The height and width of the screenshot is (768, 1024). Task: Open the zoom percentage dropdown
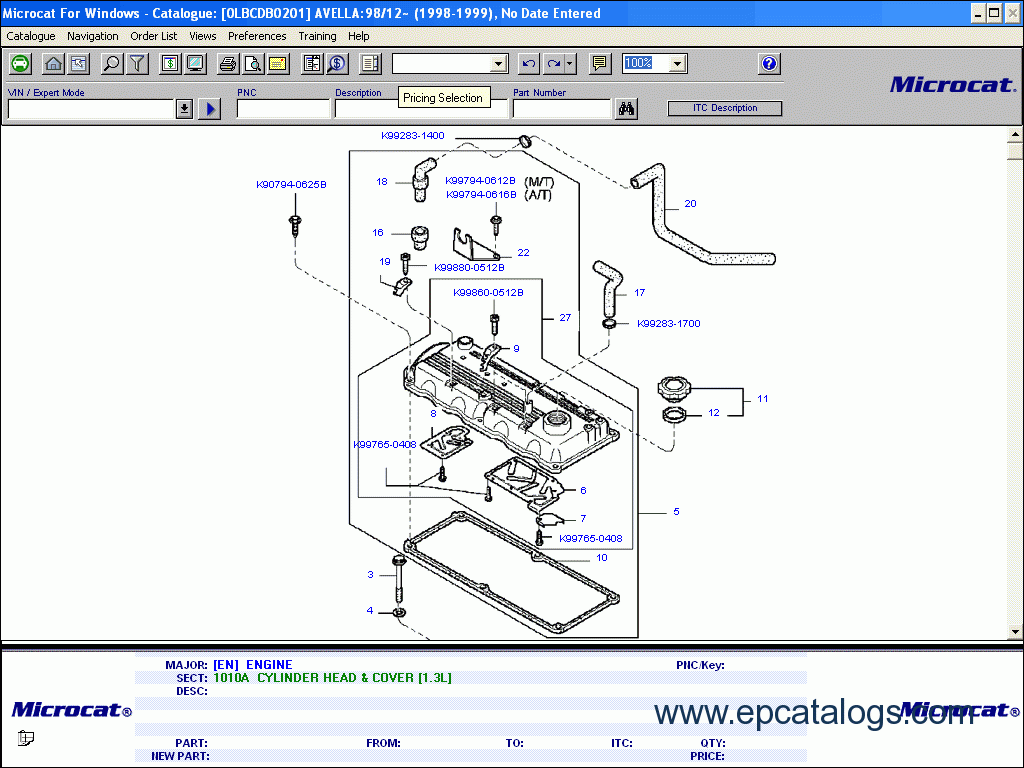[x=678, y=64]
